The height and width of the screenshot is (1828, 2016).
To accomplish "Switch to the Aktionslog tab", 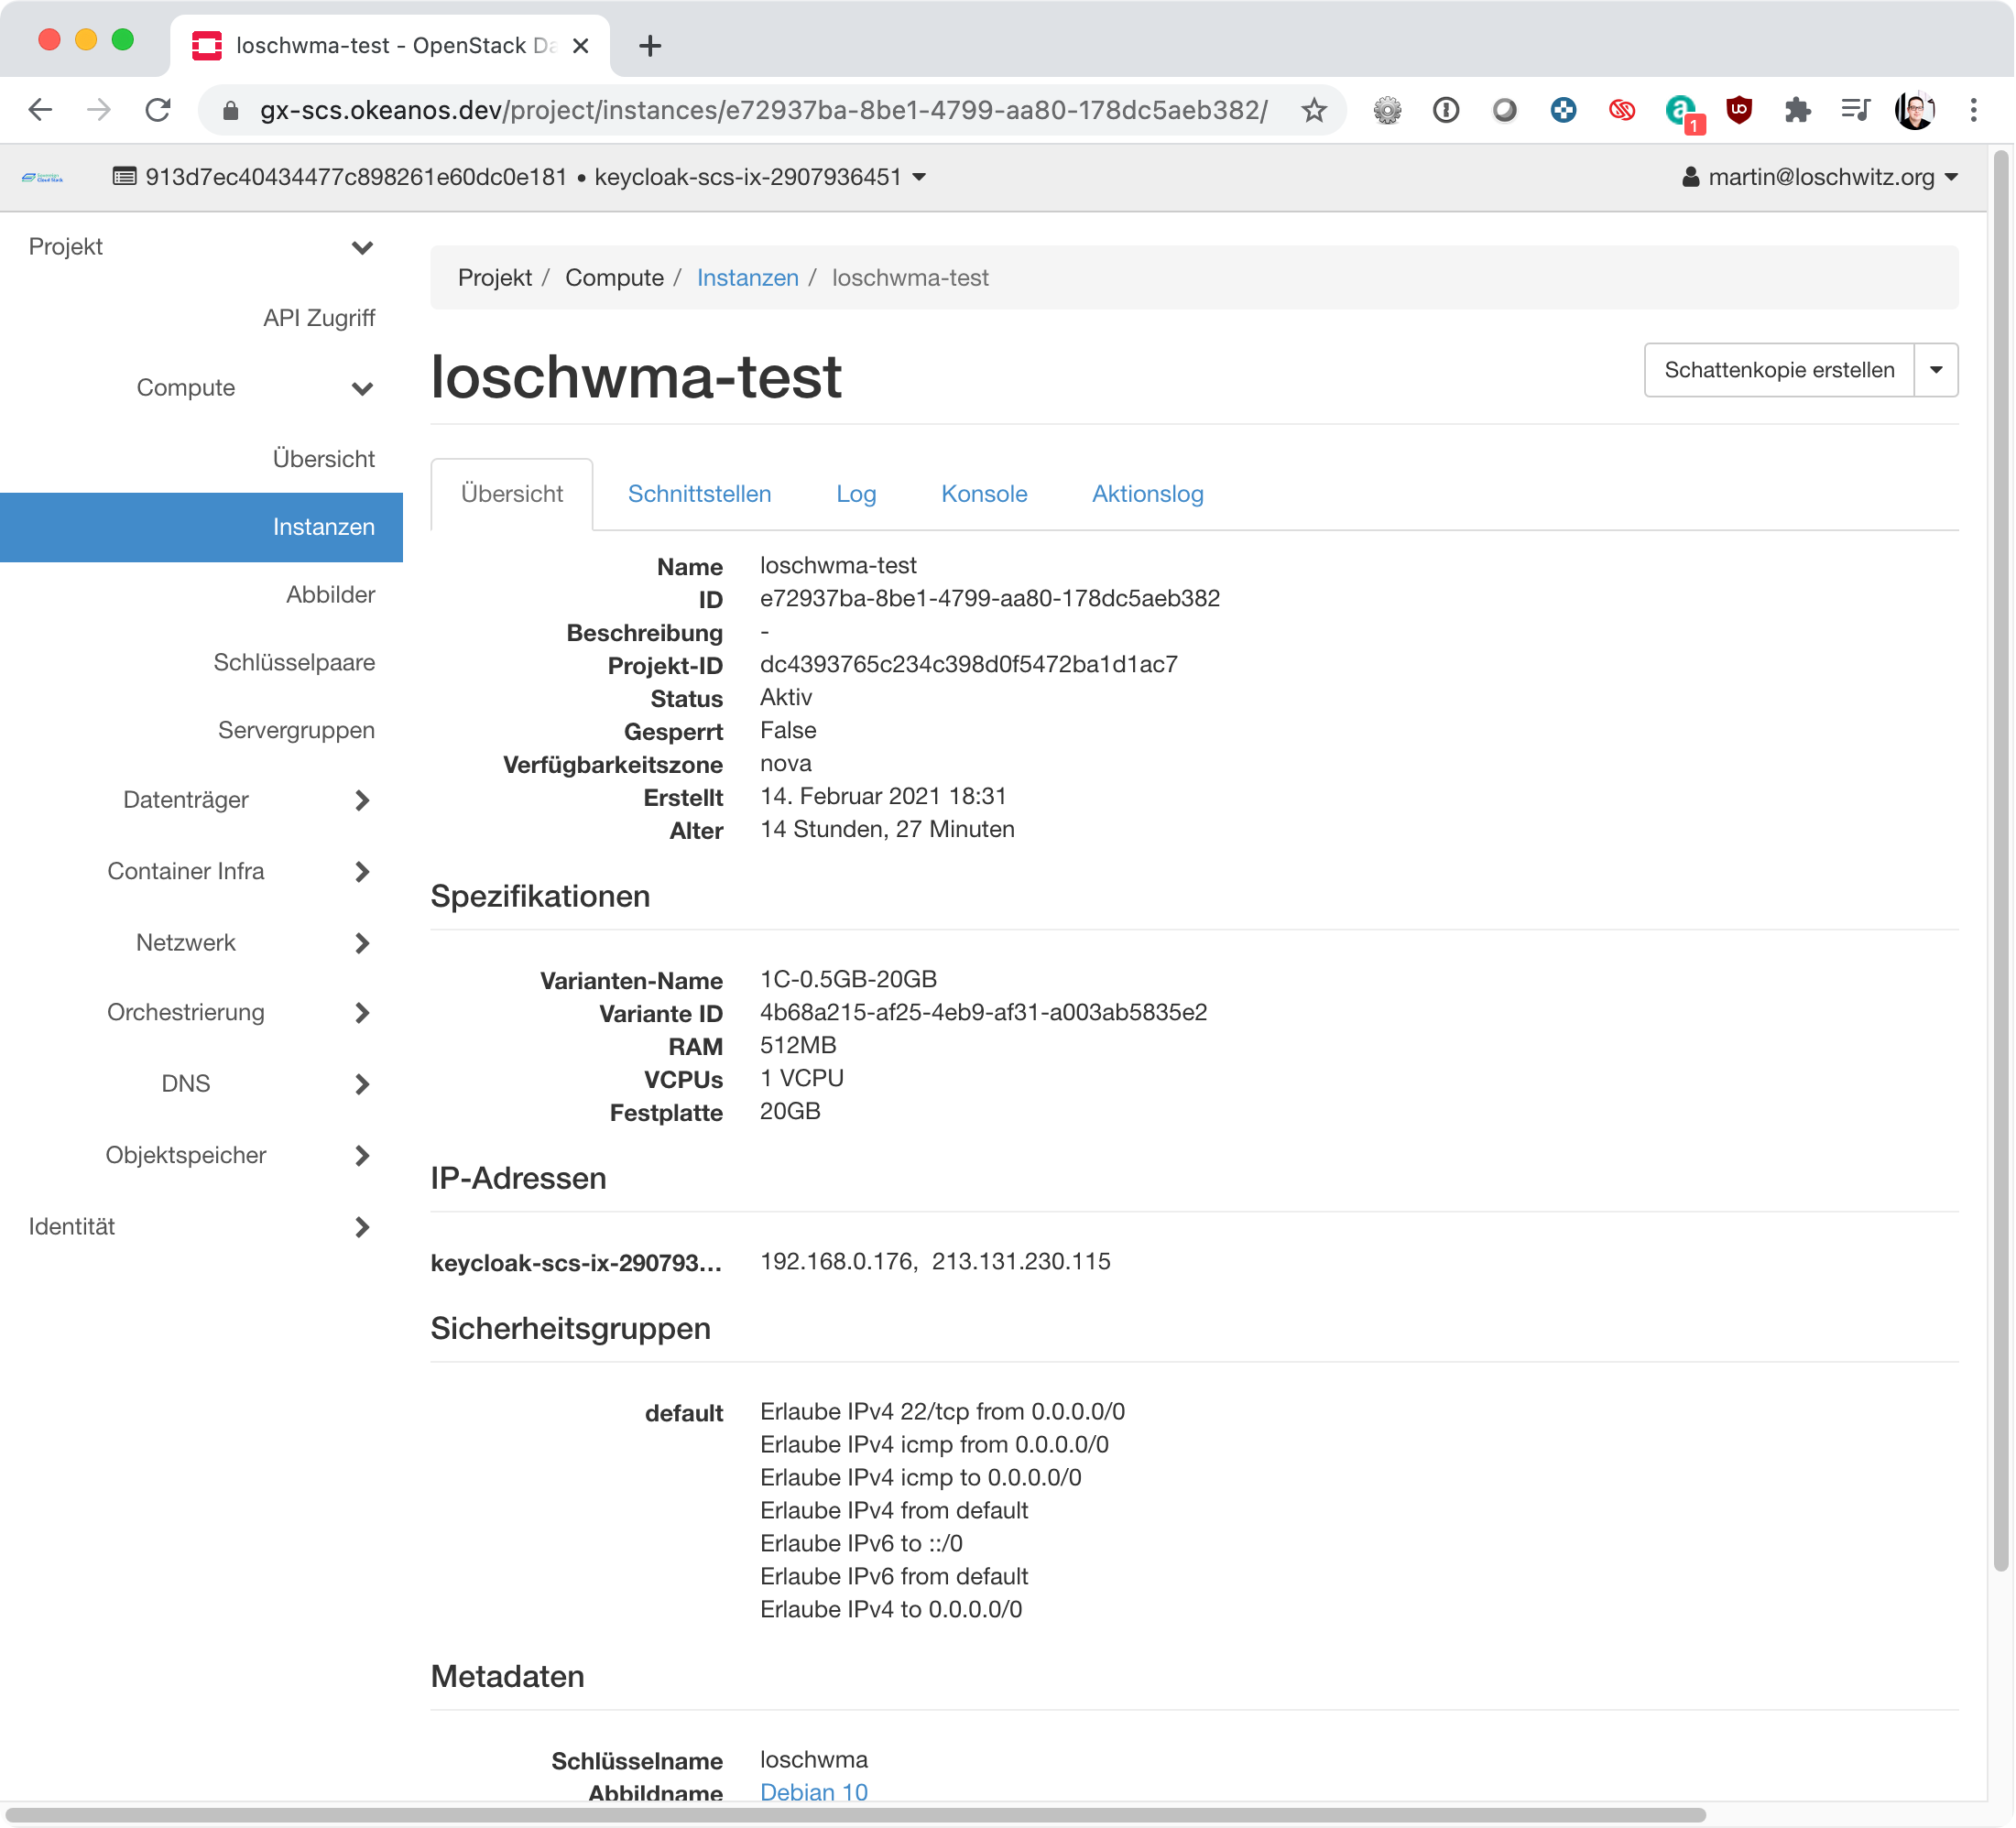I will click(x=1147, y=494).
